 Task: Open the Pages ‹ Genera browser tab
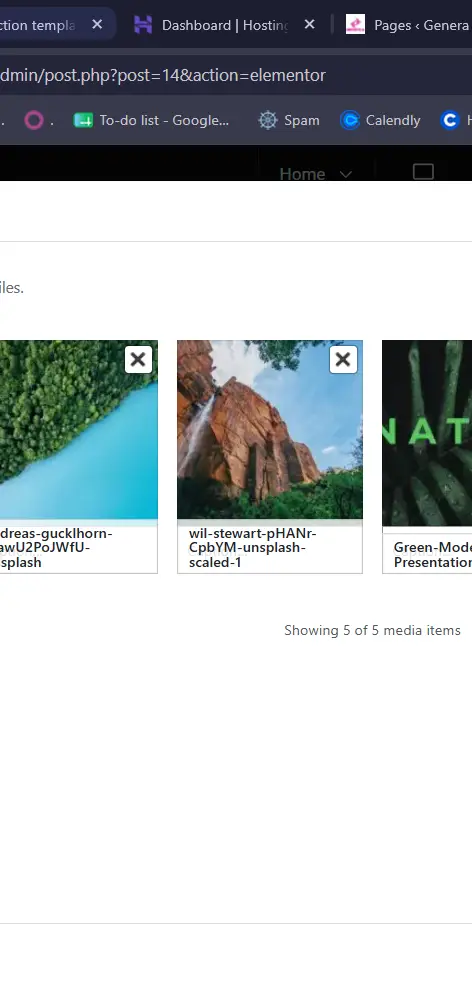click(x=407, y=25)
